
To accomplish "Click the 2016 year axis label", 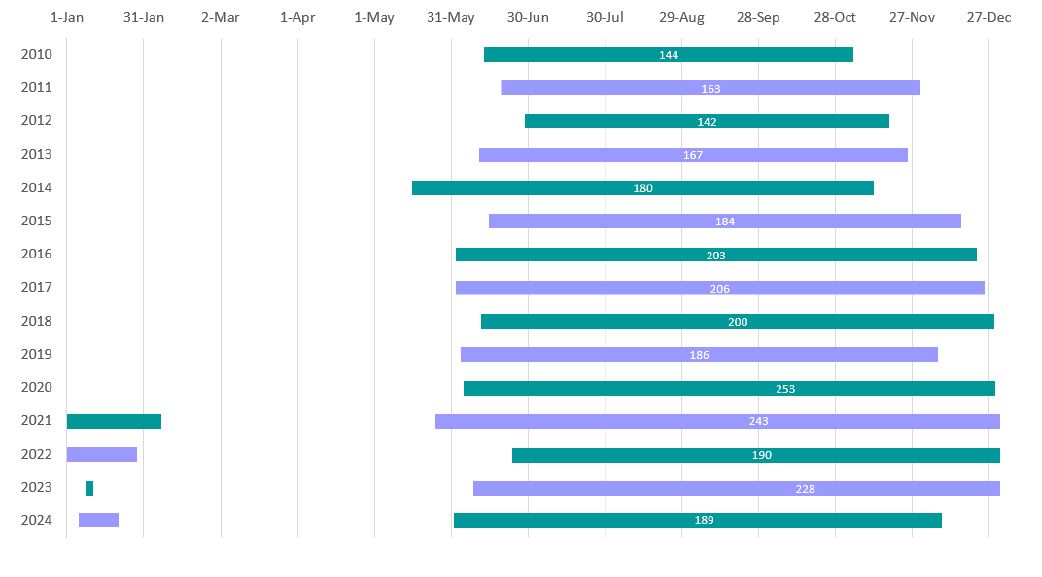I will click(x=36, y=254).
